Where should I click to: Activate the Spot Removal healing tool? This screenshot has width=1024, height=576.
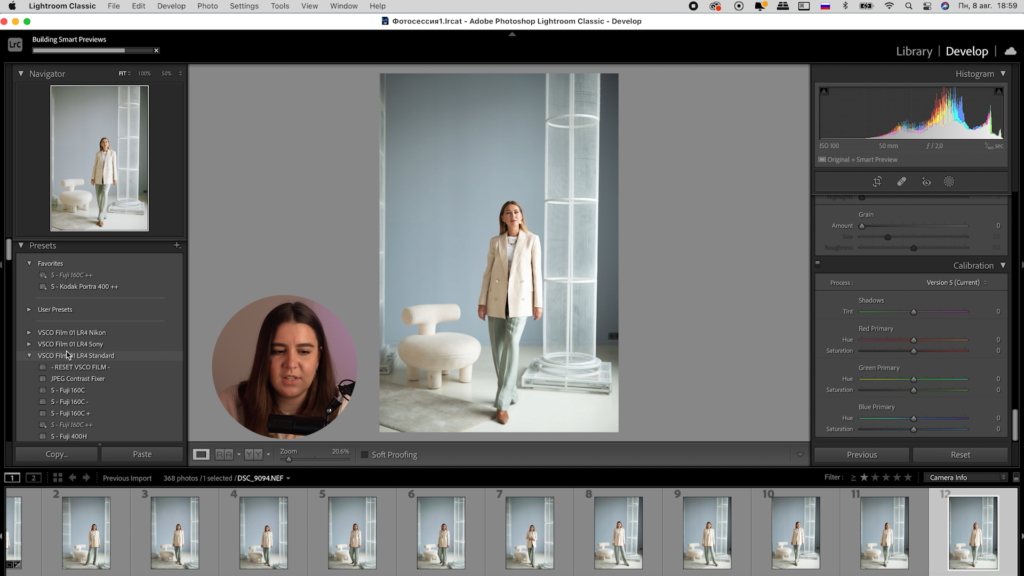coord(901,182)
